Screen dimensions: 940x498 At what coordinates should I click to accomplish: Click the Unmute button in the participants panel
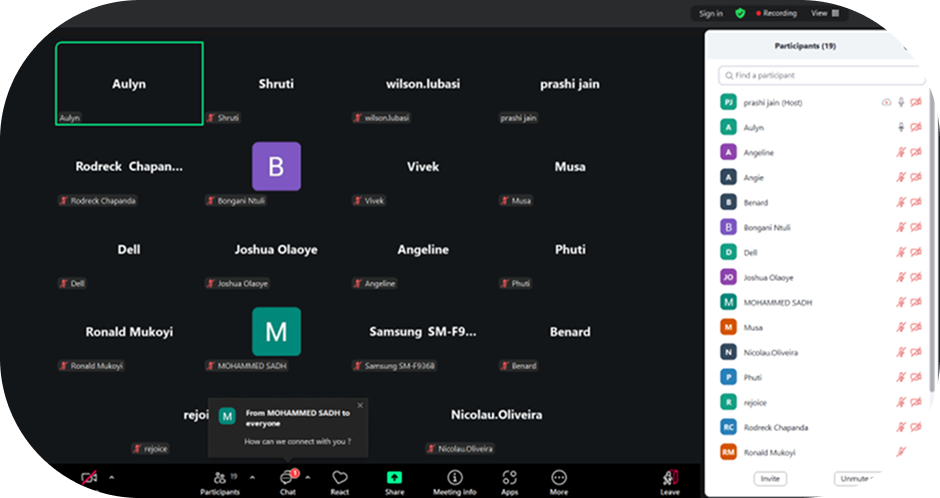click(857, 479)
